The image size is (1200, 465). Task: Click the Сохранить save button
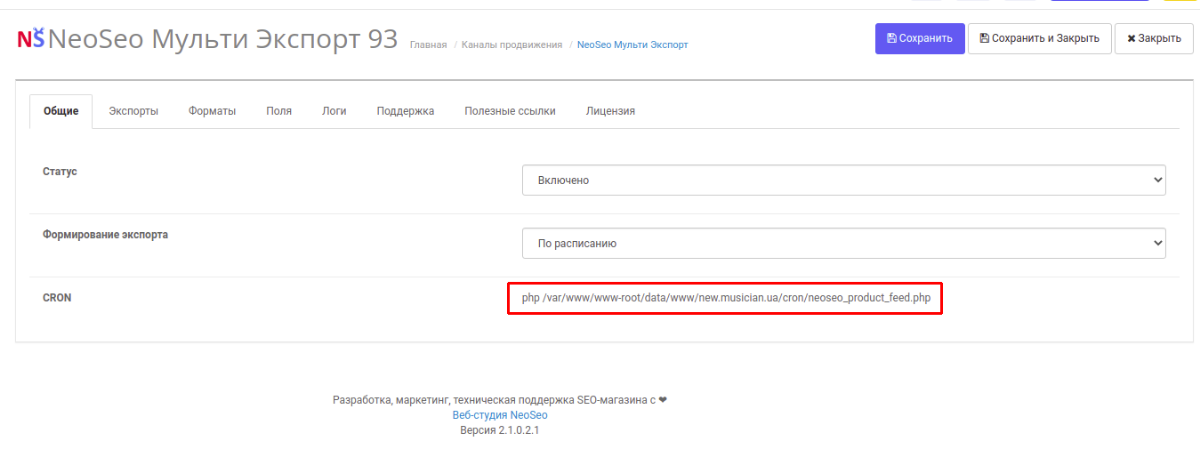(920, 38)
